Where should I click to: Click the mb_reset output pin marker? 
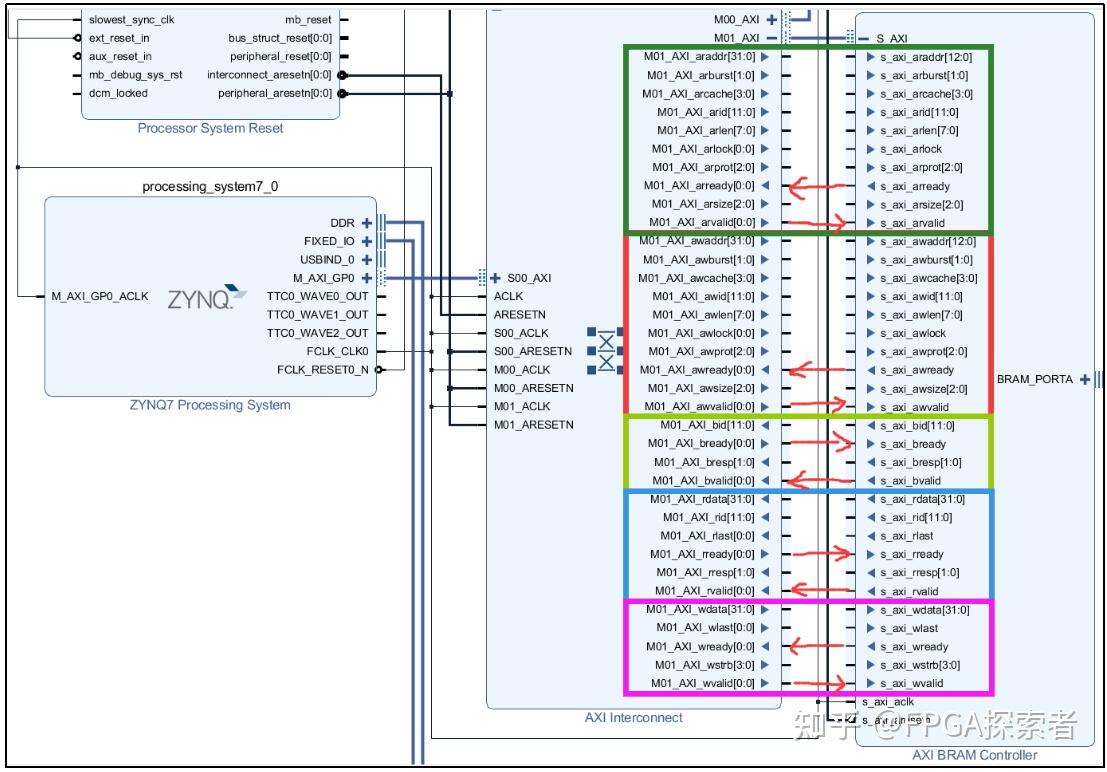344,18
